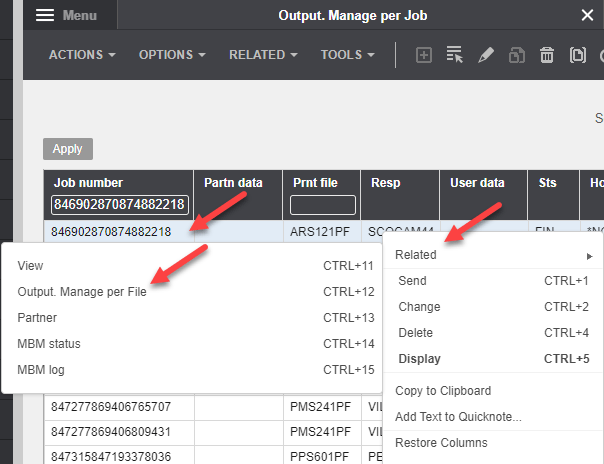Close the Output Manage per Job window

(587, 15)
